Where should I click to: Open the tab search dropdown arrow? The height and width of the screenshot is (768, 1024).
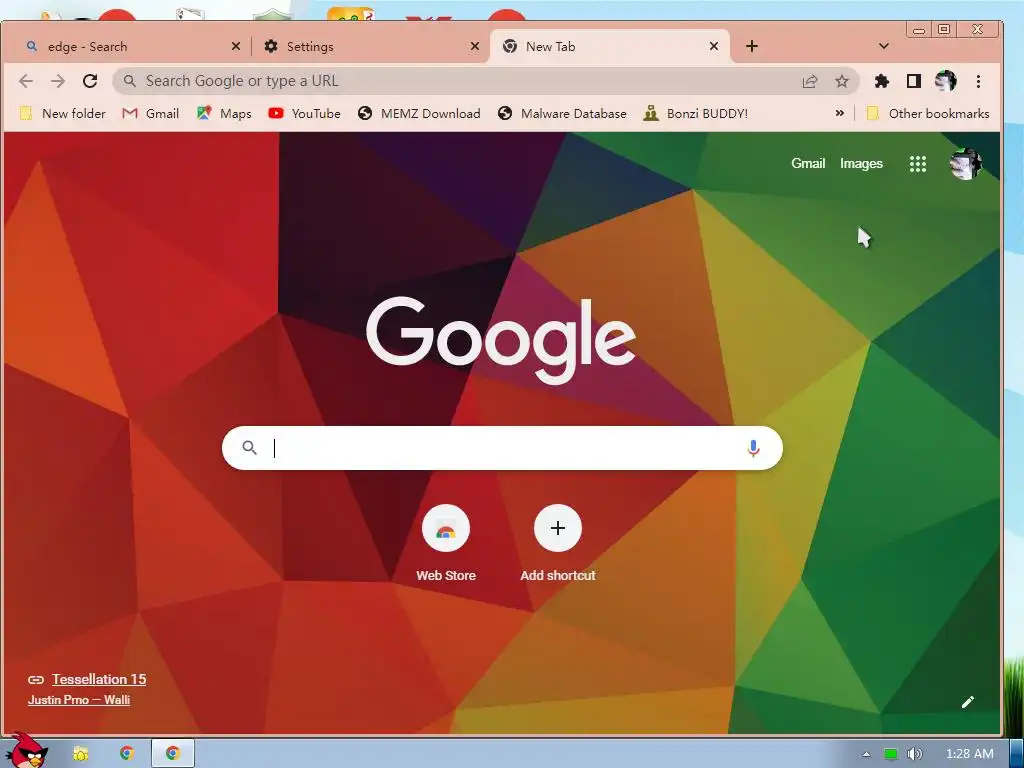click(x=884, y=46)
